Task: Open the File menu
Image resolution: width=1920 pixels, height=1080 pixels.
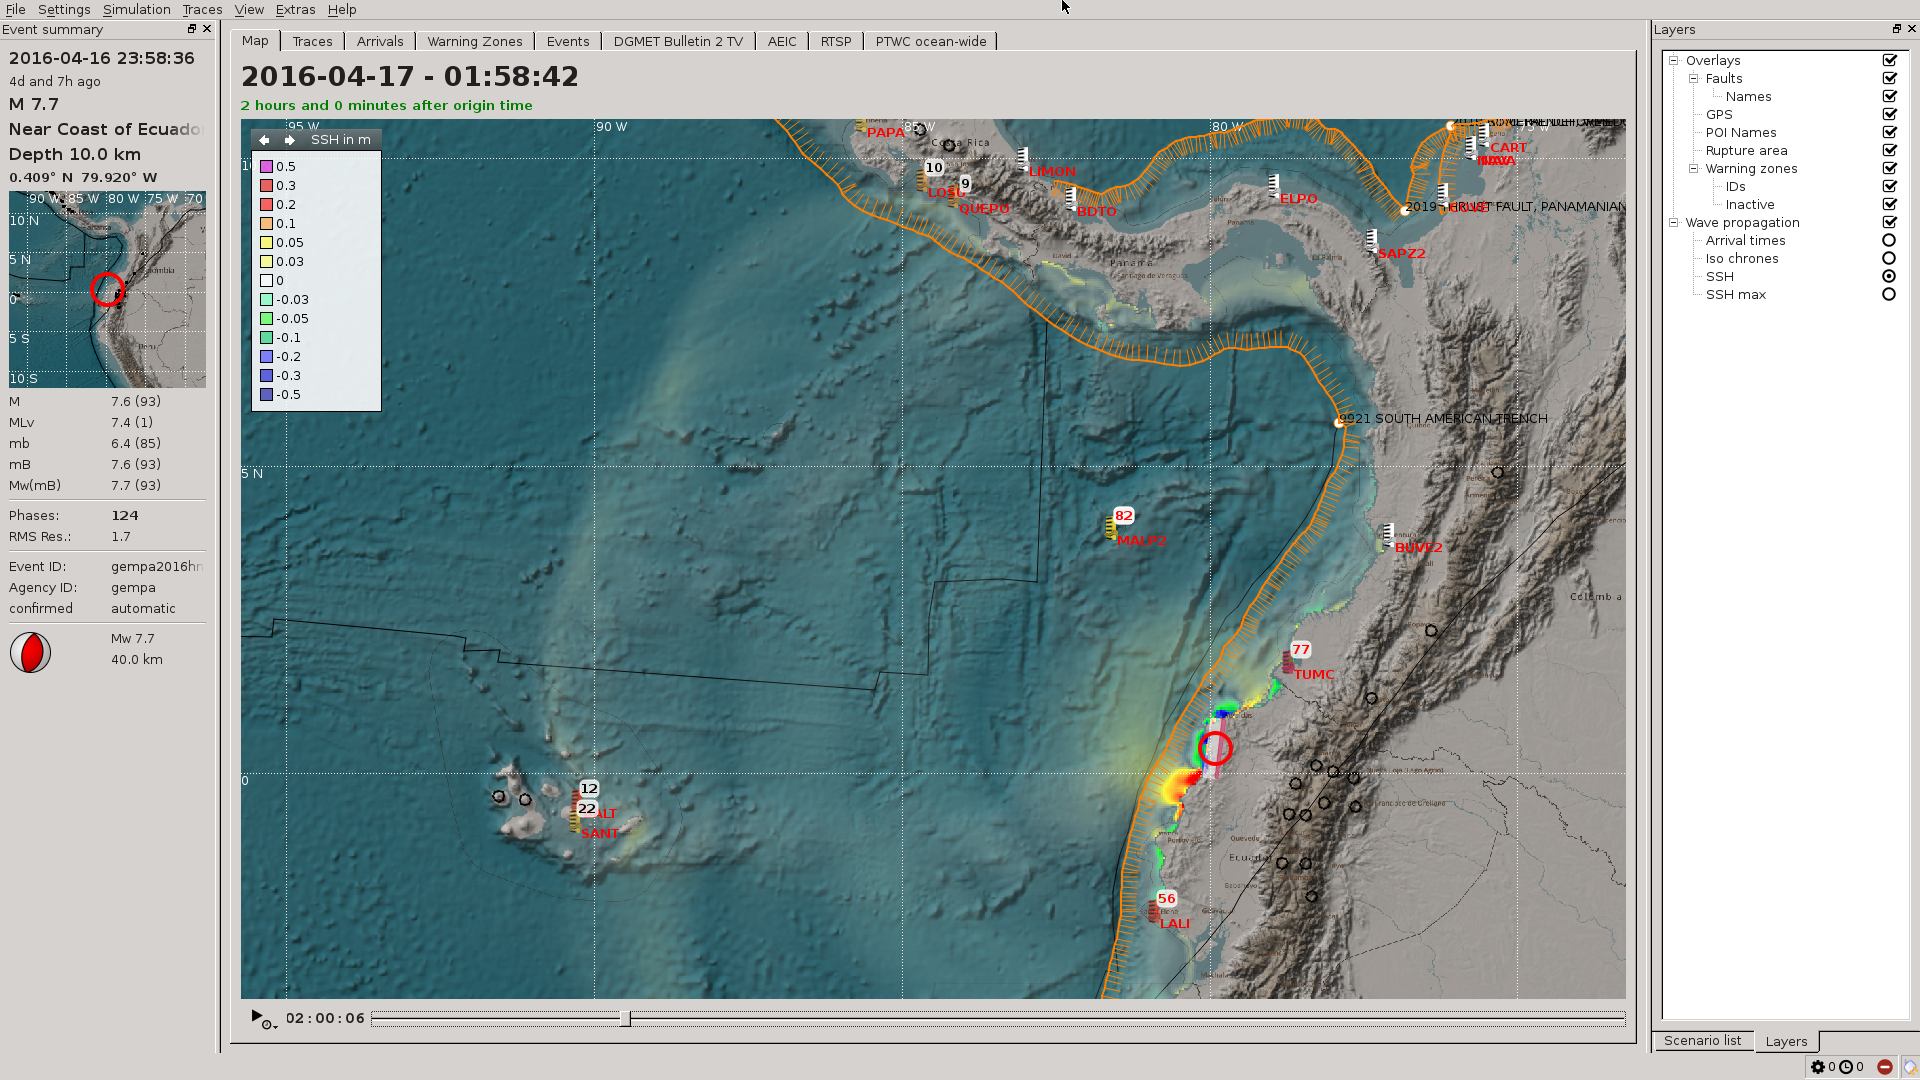Action: [16, 10]
